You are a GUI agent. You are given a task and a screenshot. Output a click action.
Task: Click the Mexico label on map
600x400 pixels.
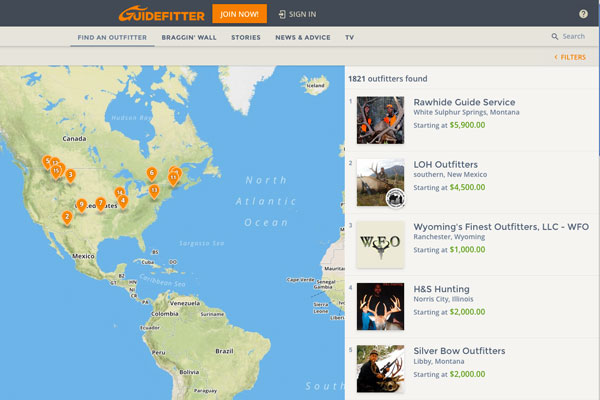point(83,256)
